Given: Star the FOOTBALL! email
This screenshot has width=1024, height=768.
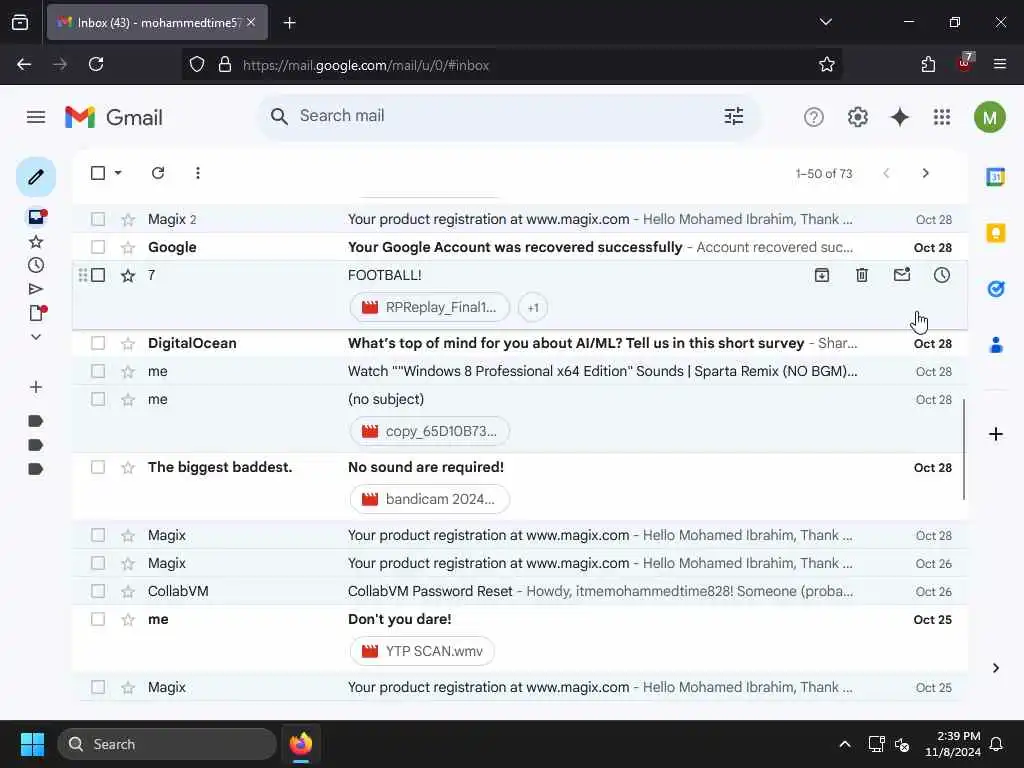Looking at the screenshot, I should 128,276.
